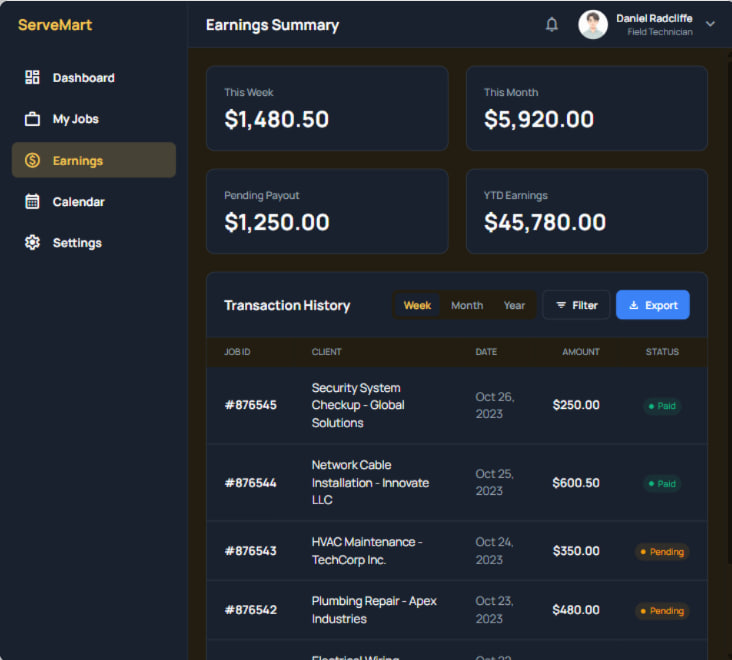Click the Earnings dollar coin icon

click(x=32, y=160)
